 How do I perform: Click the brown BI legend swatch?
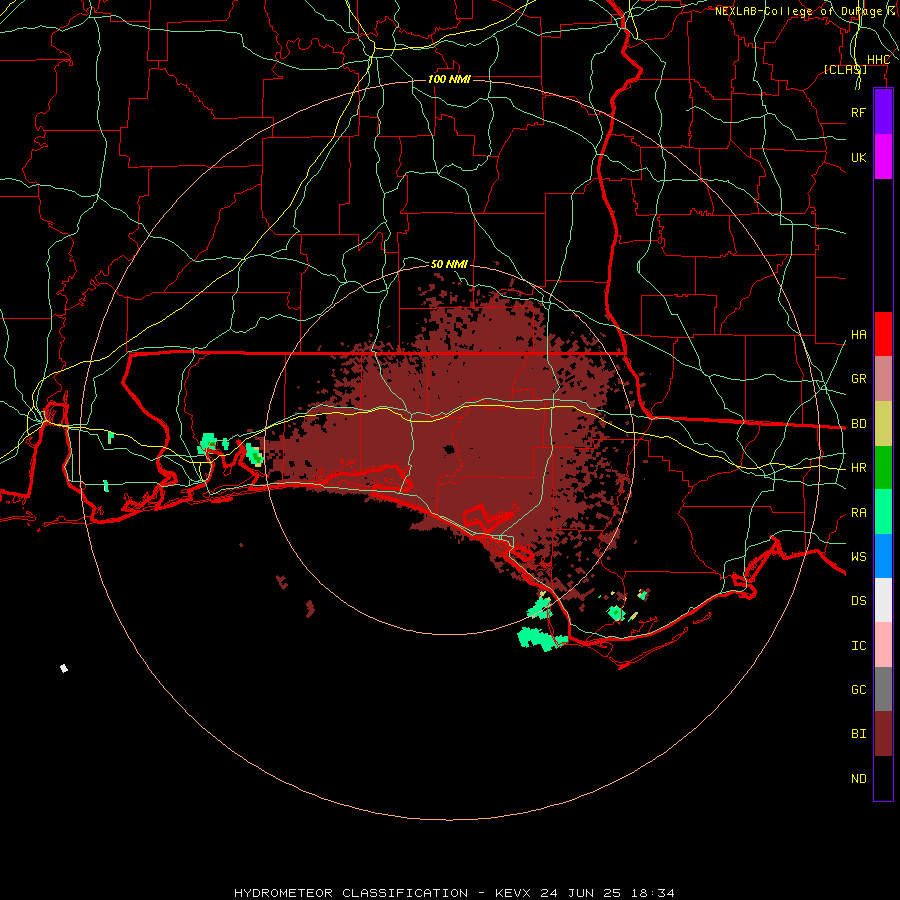pos(883,734)
